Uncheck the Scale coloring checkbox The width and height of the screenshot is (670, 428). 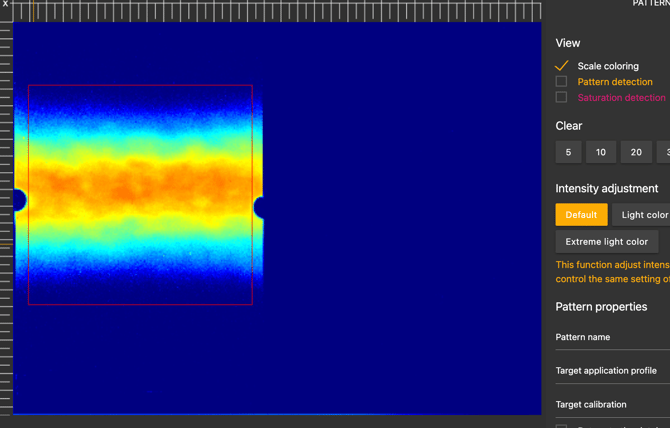(561, 66)
